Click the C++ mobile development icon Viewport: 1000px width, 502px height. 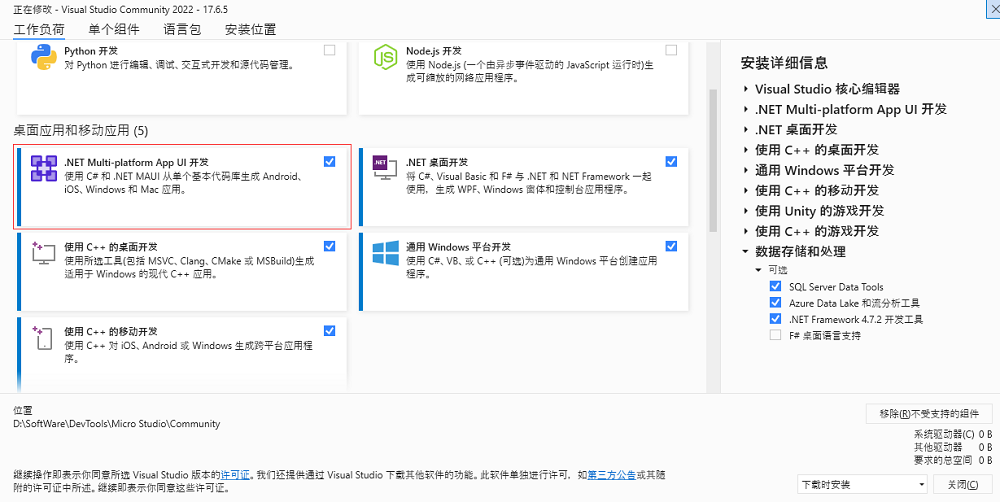42,337
